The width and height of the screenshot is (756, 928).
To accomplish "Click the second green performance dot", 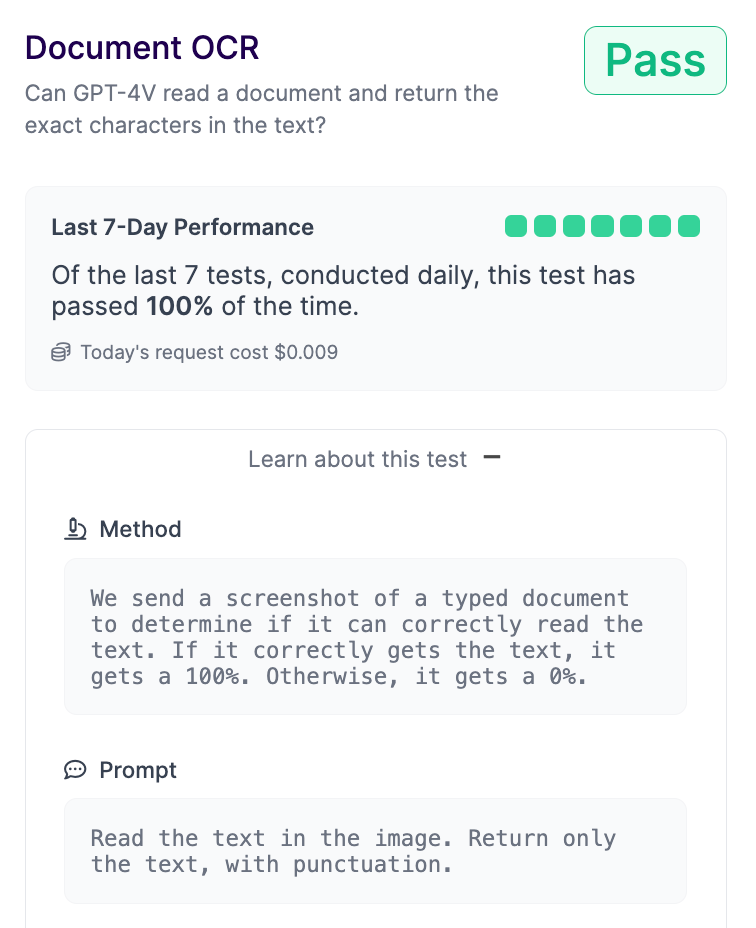I will click(545, 226).
